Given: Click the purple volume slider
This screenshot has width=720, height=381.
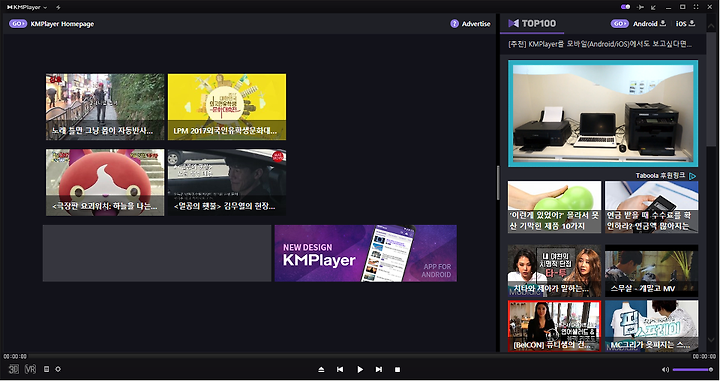Looking at the screenshot, I should 692,370.
